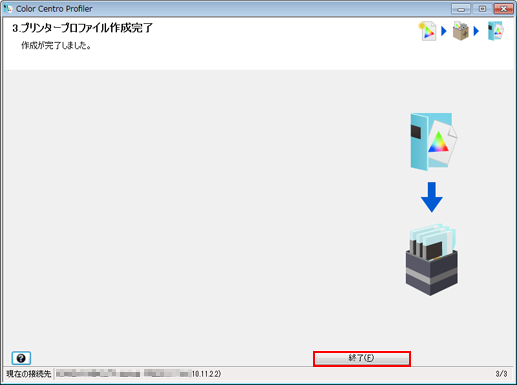Screen dimensions: 517x385
Task: Click the 作成が完了しました message text
Action: [56, 45]
